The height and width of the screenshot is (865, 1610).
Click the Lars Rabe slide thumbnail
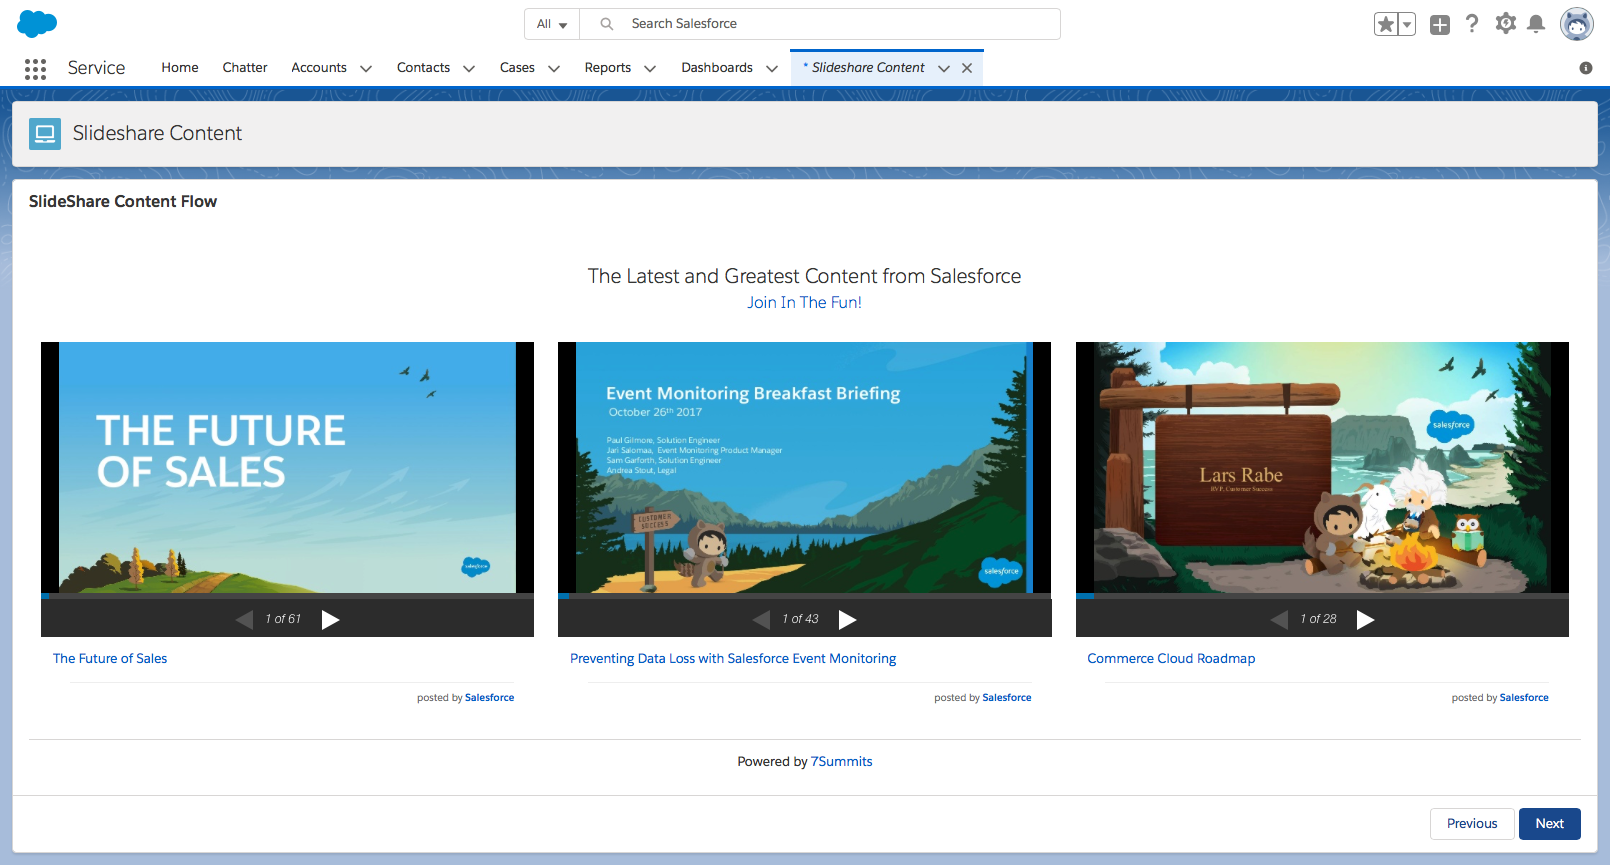[1322, 467]
